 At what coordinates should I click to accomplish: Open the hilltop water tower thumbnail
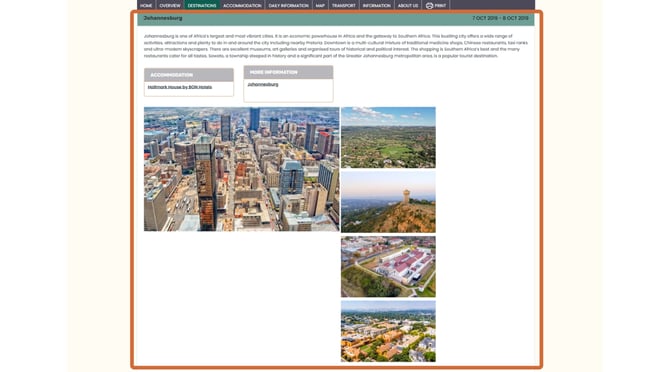388,202
